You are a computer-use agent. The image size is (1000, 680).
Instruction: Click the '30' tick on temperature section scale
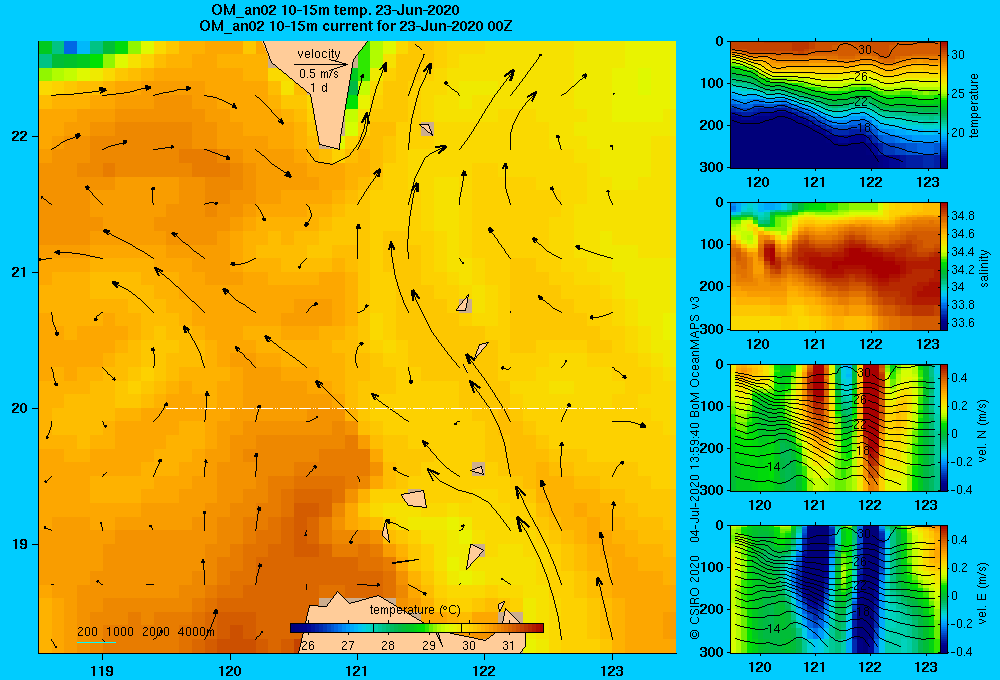958,55
